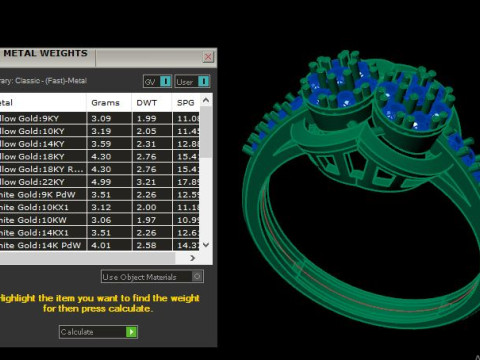Click the table's scroll up arrow
Screen dimensions: 480x360
tap(206, 100)
